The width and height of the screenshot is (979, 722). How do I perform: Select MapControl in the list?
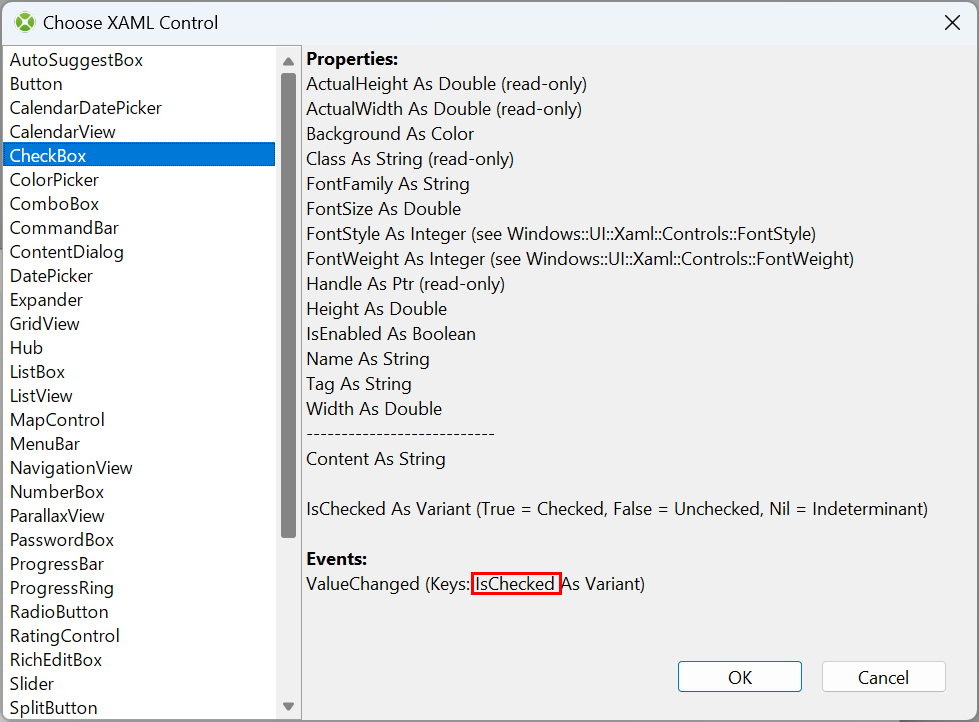click(139, 420)
